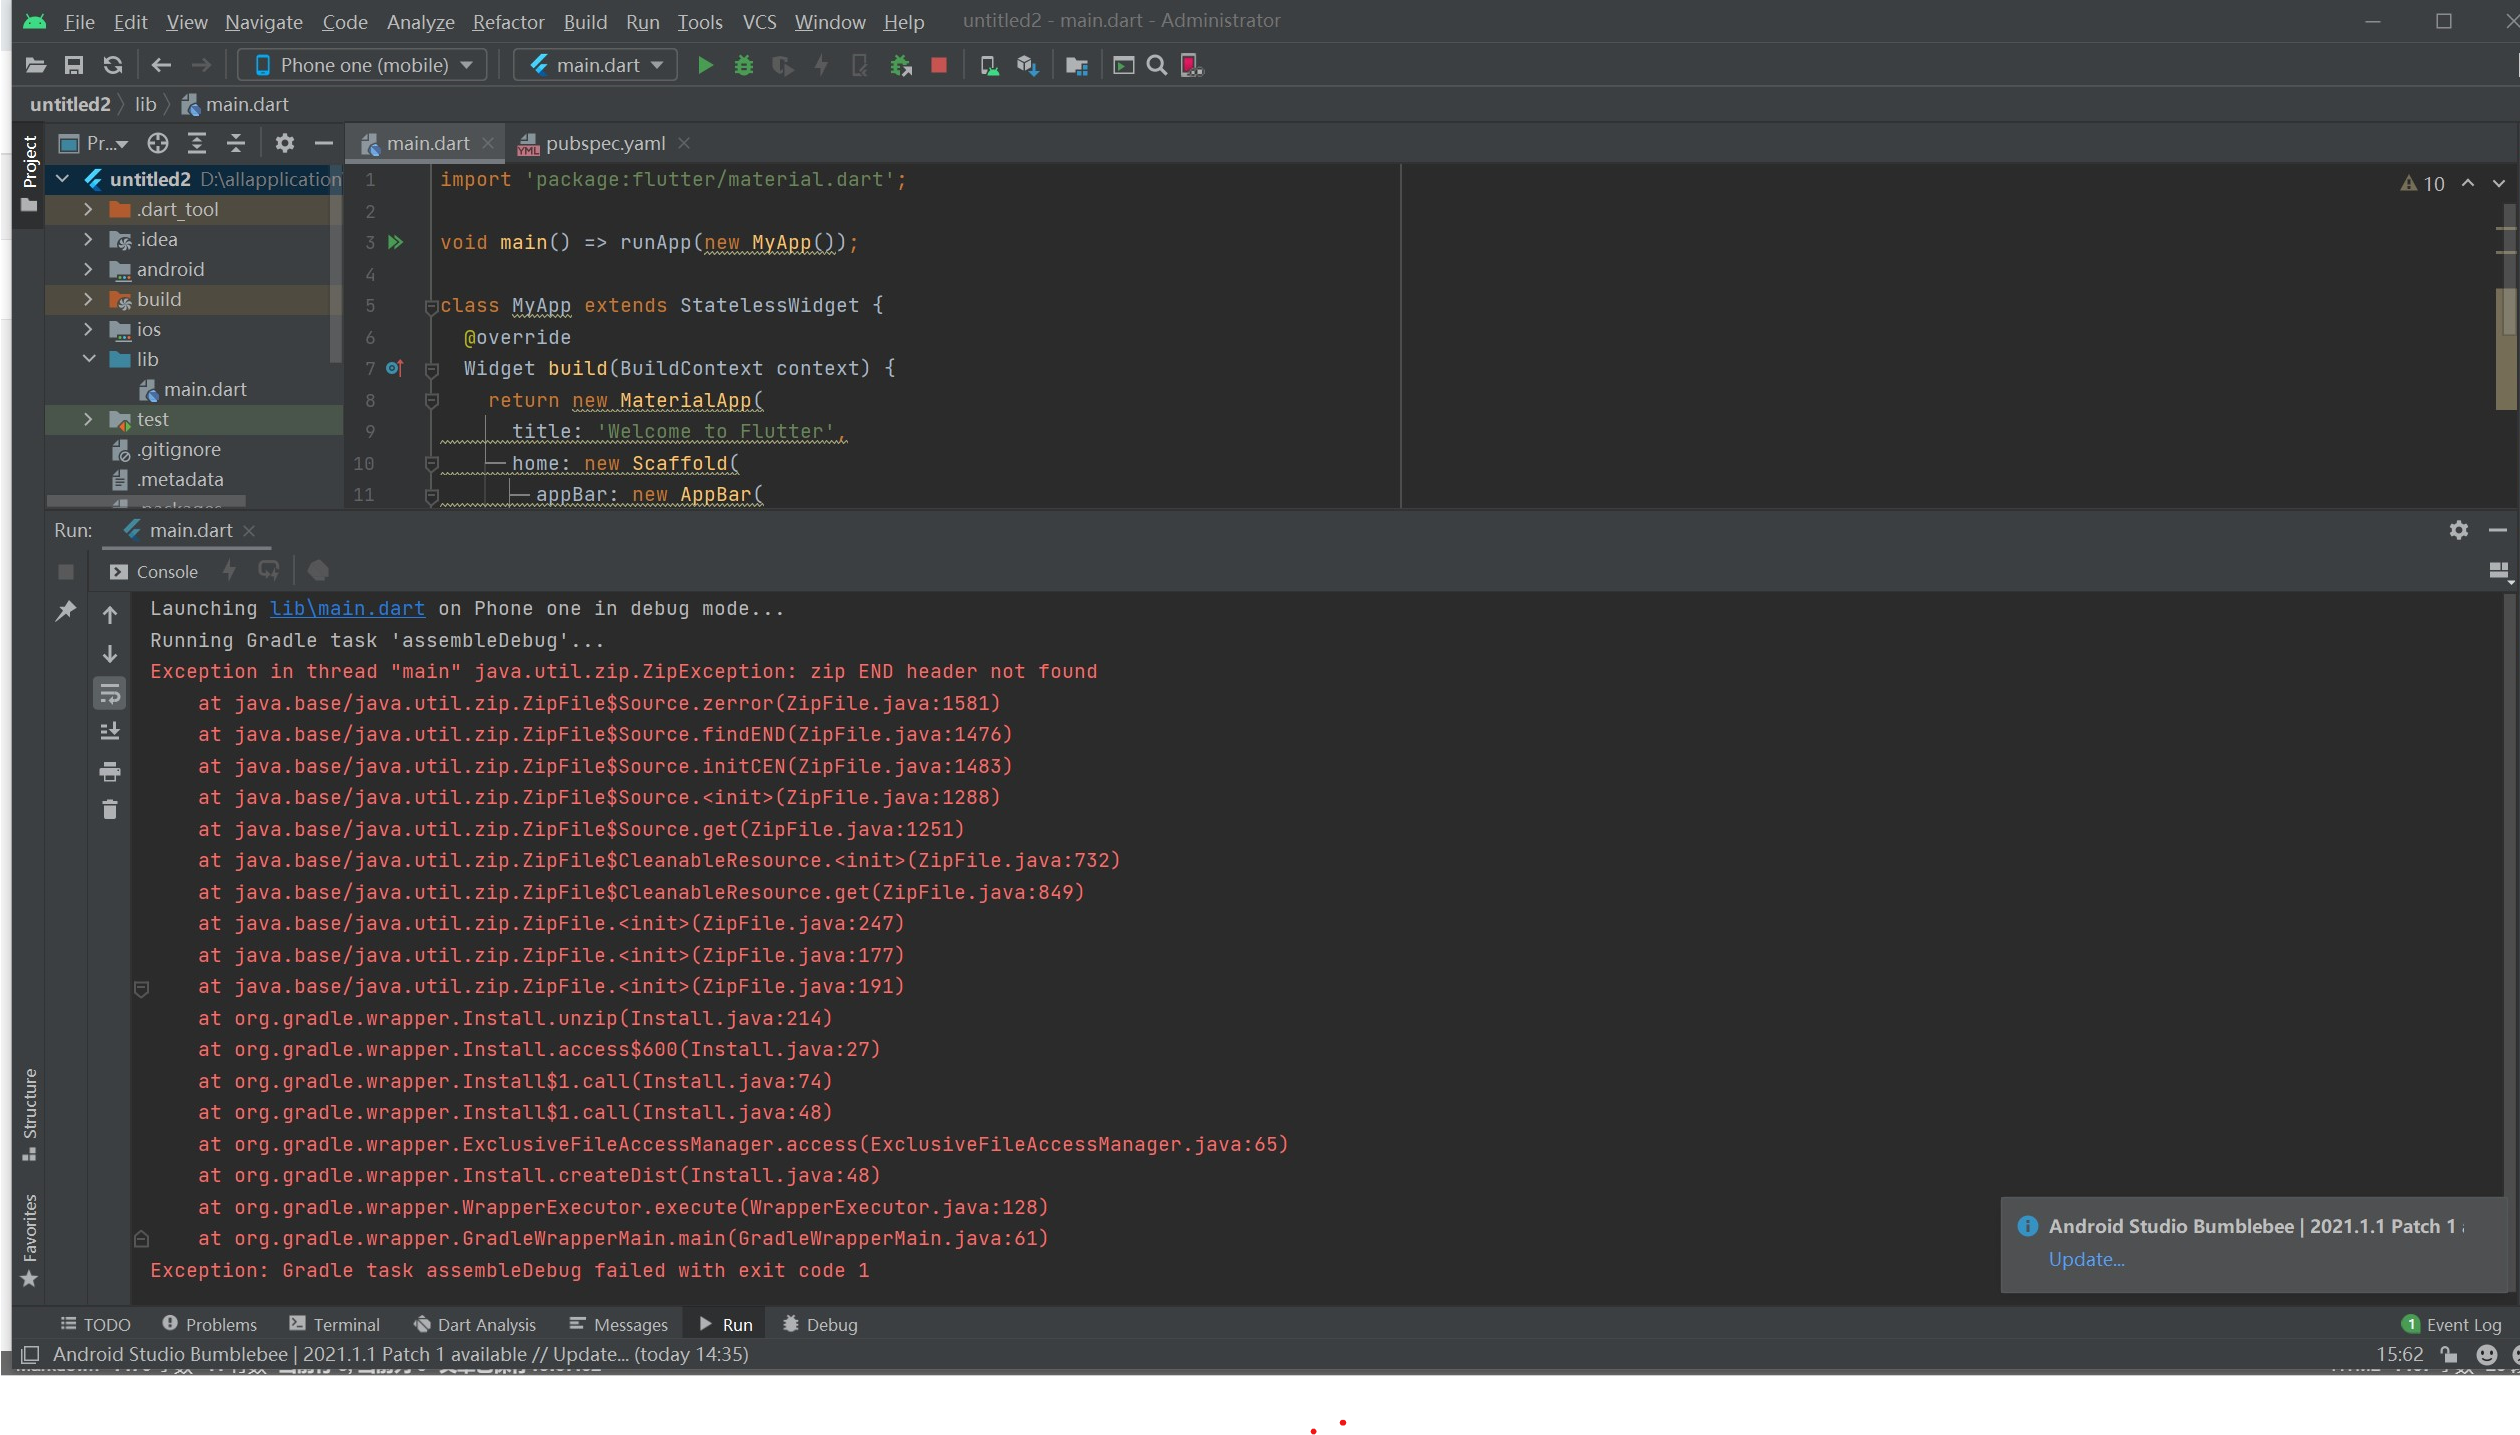The width and height of the screenshot is (2520, 1435).
Task: Click the green Run app button
Action: click(705, 66)
